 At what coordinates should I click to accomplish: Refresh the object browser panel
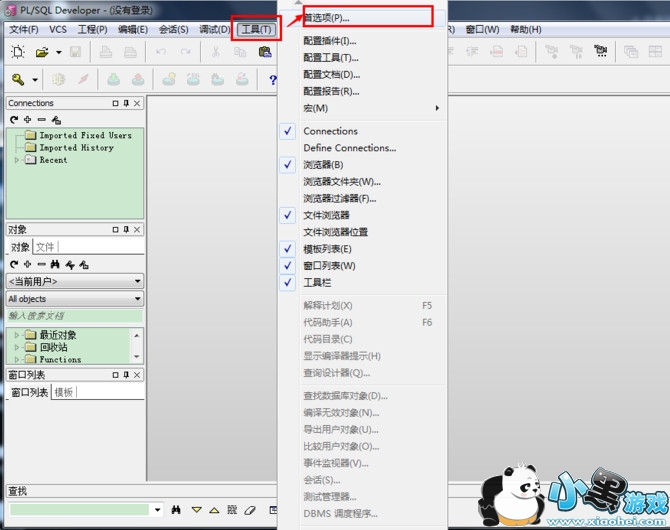14,265
